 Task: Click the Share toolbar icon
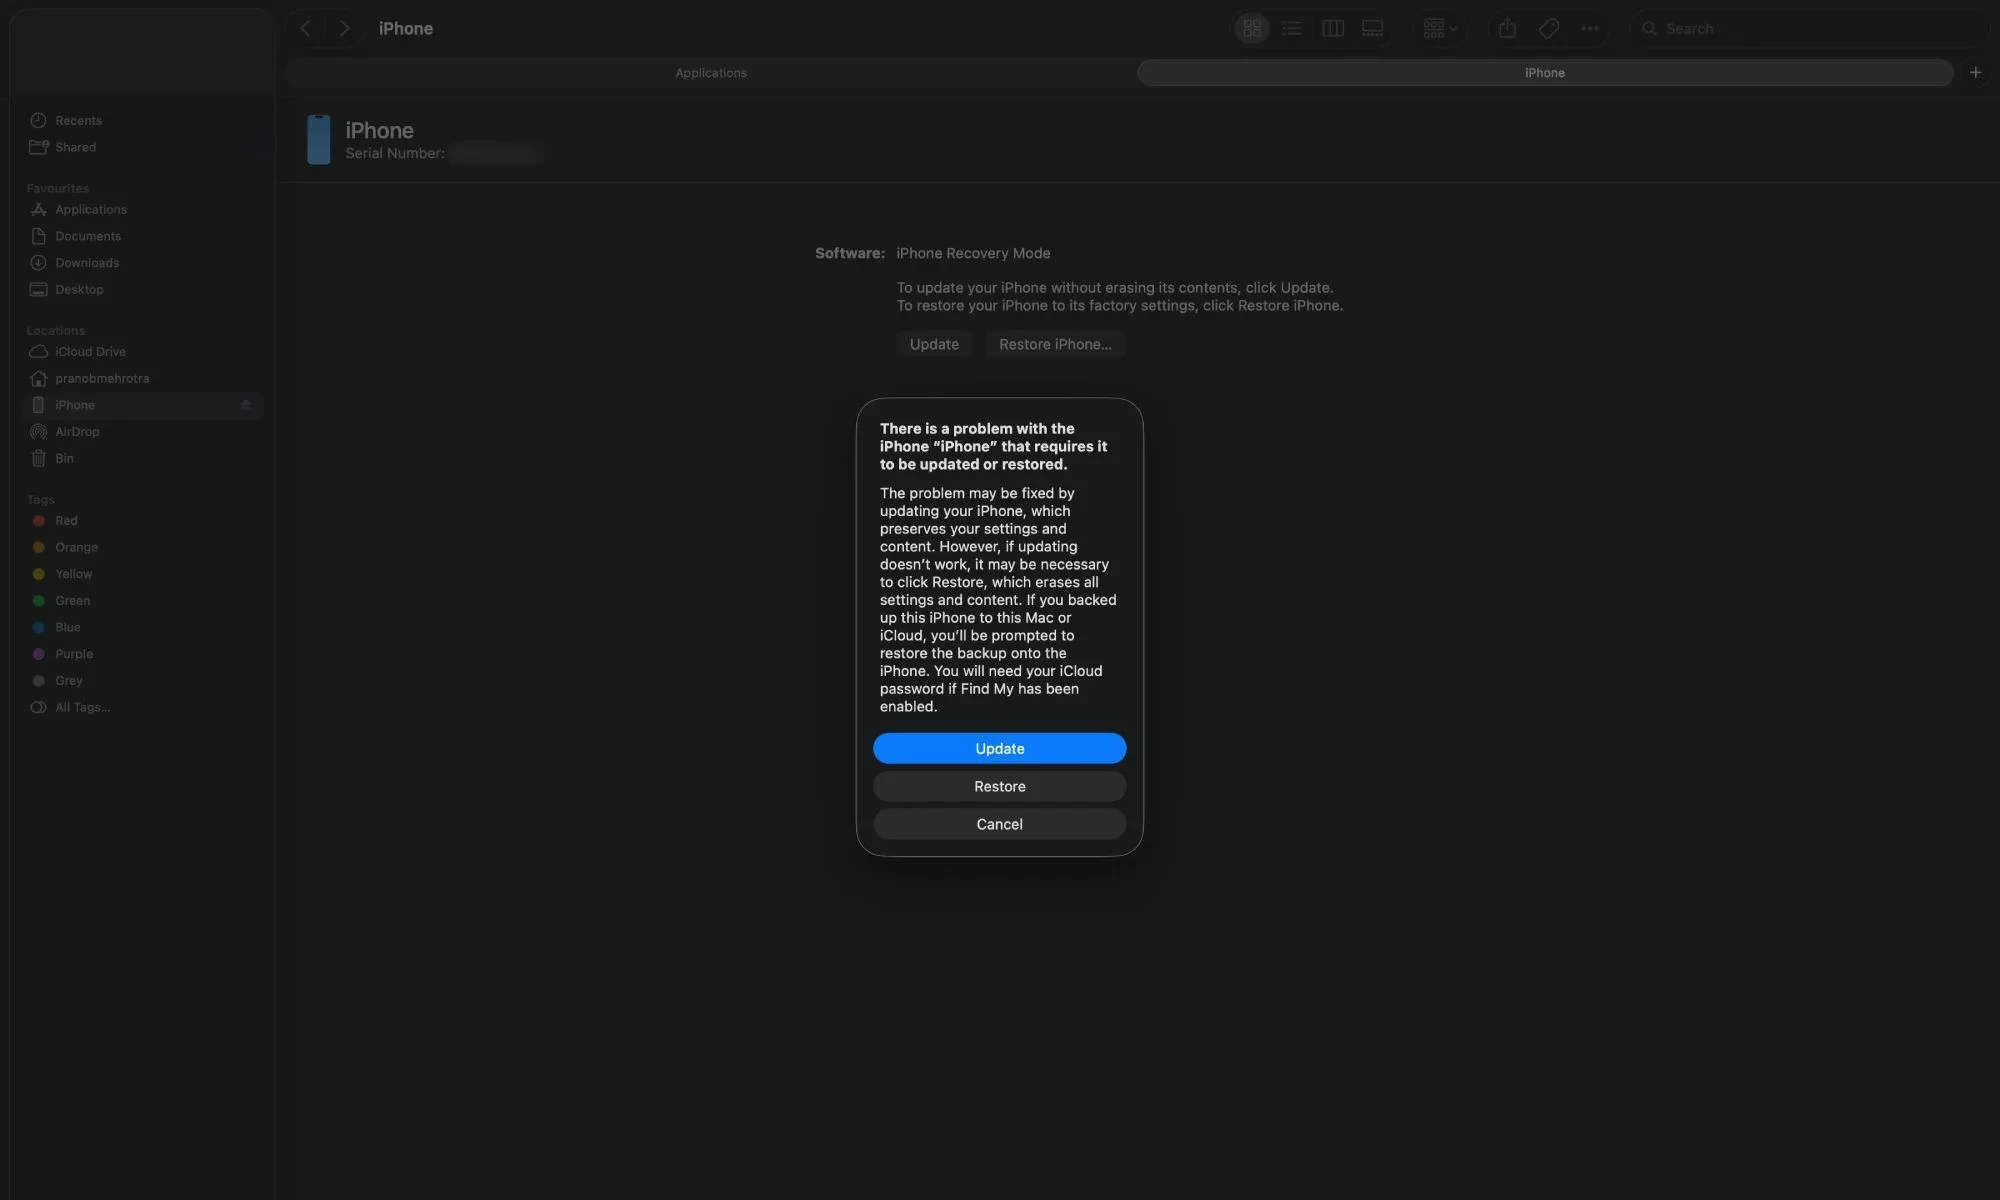1507,28
